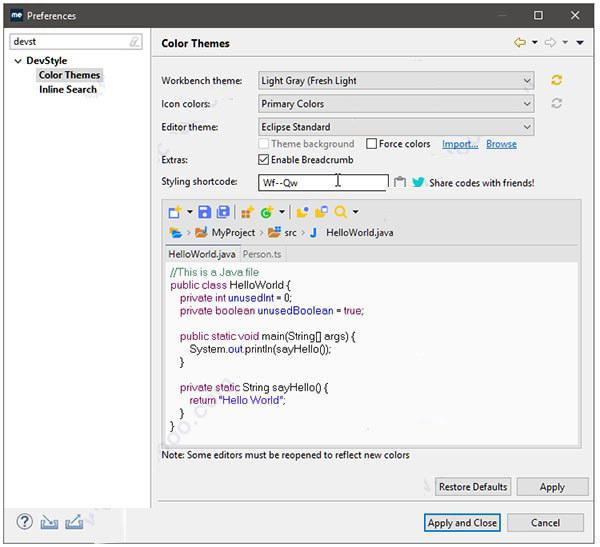Viewport: 600px width, 547px height.
Task: Paste shortcode using clipboard icon
Action: click(400, 182)
